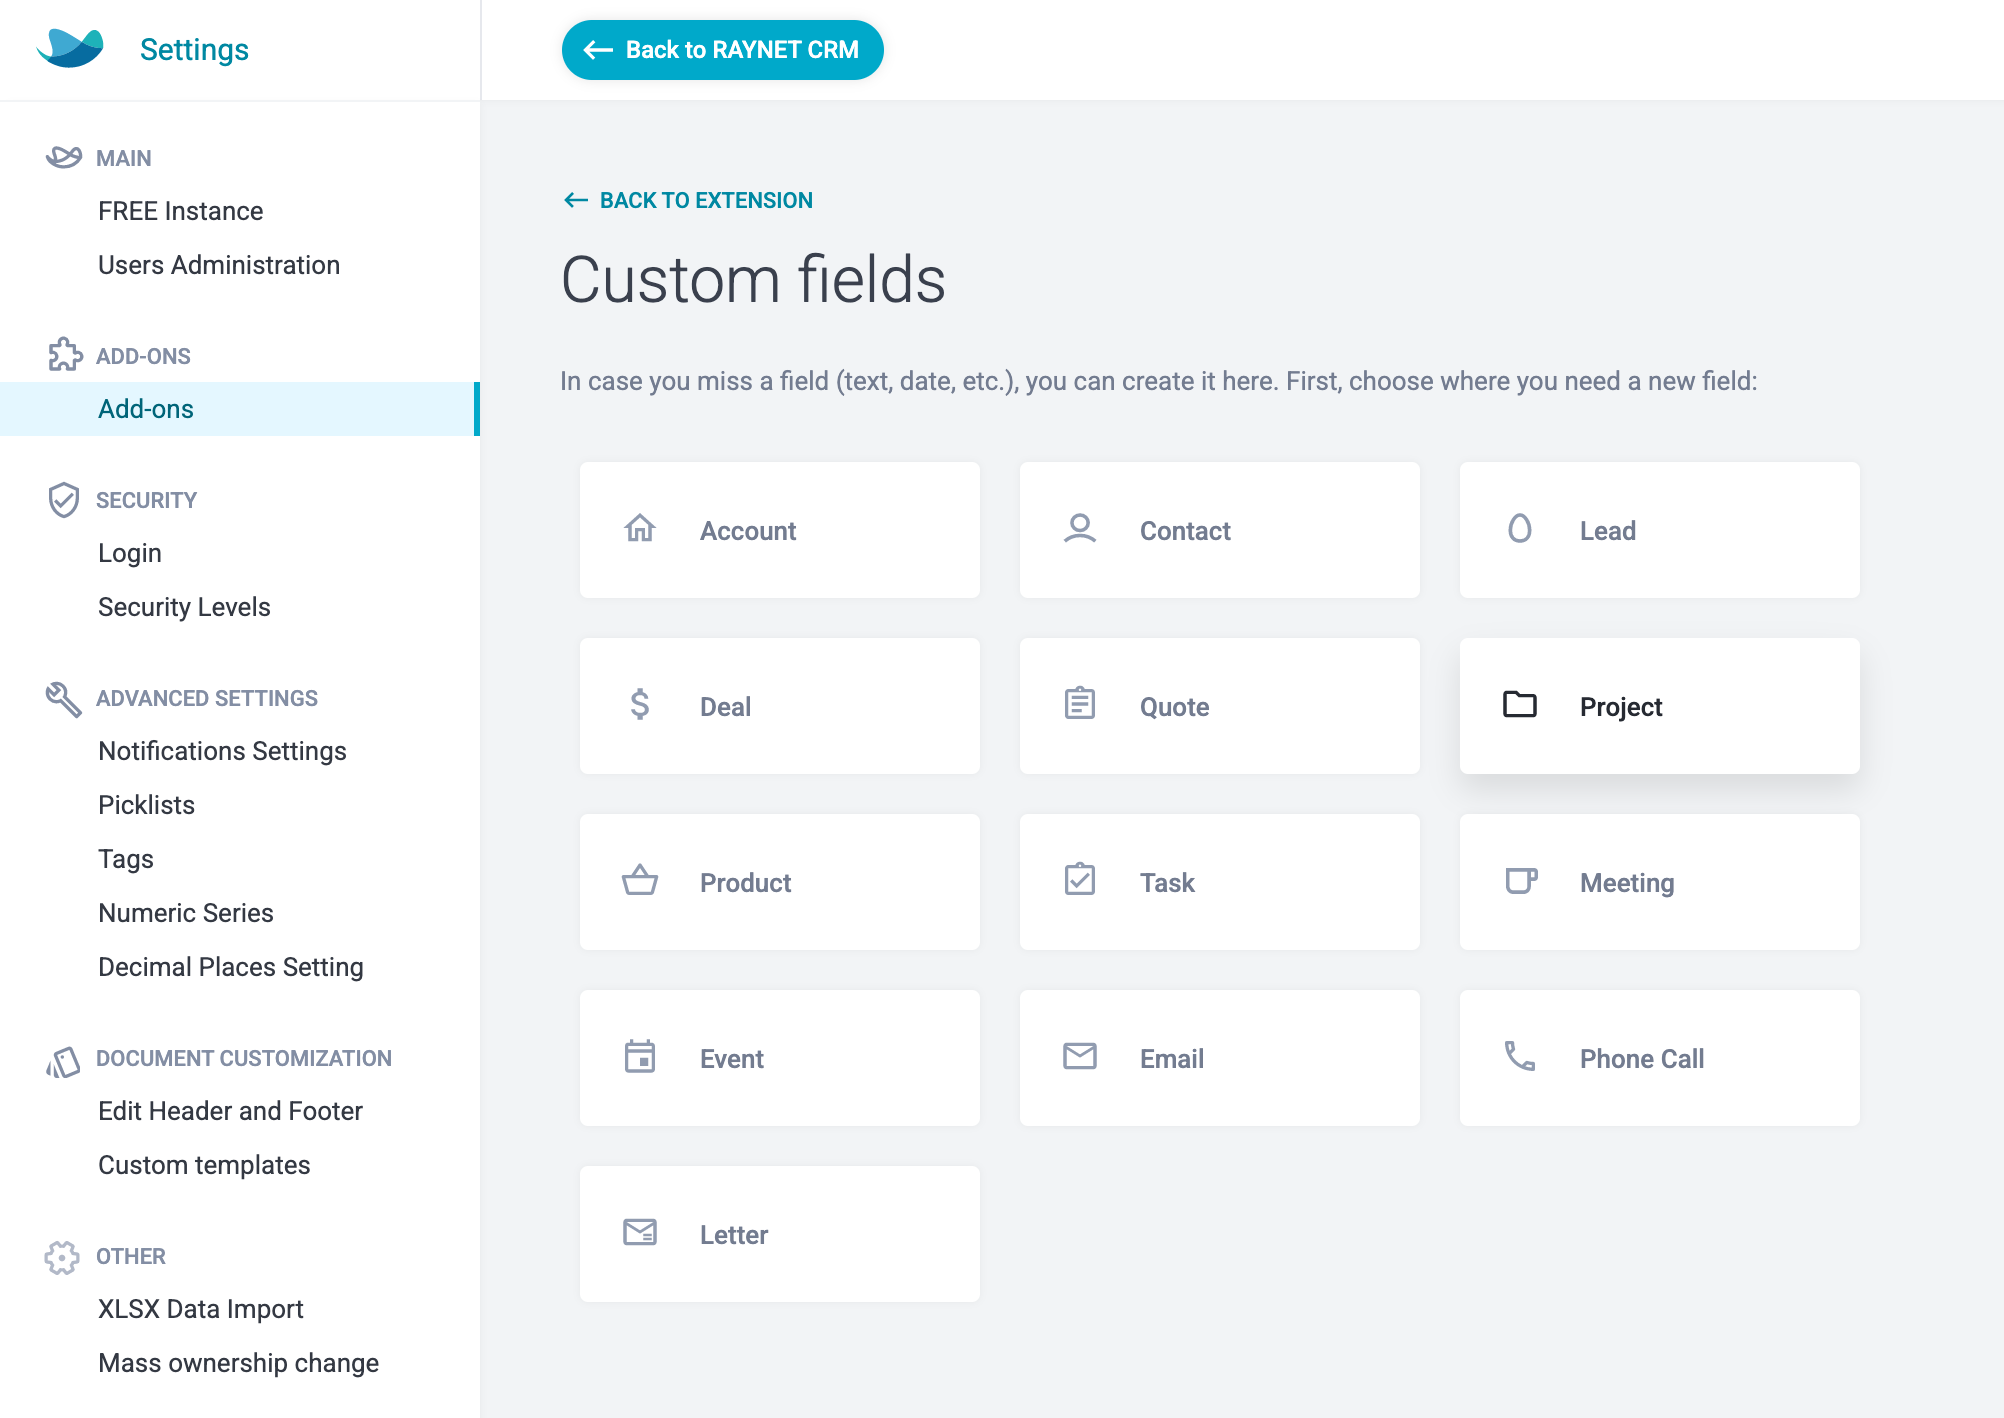Click the Quote clipboard icon
The height and width of the screenshot is (1418, 2004).
(x=1080, y=704)
